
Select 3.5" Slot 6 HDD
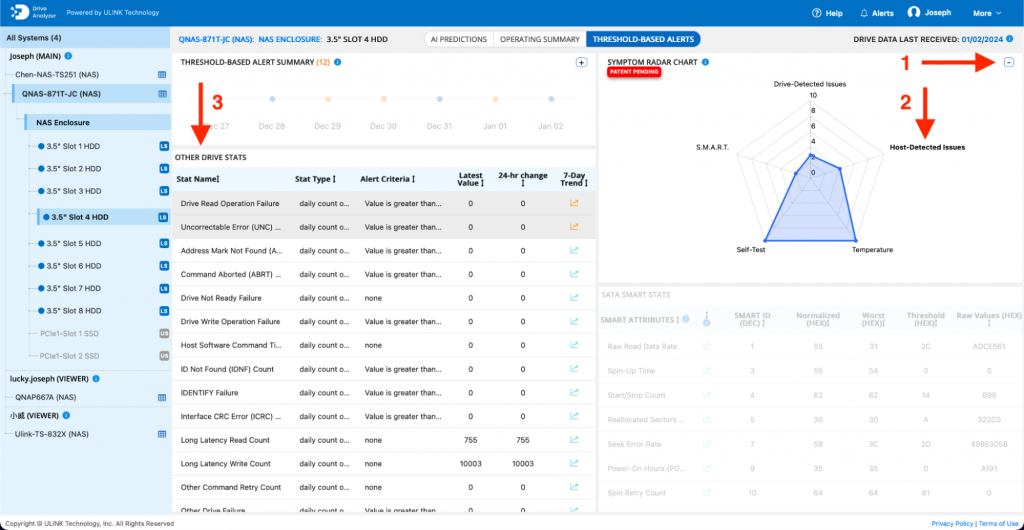point(74,266)
